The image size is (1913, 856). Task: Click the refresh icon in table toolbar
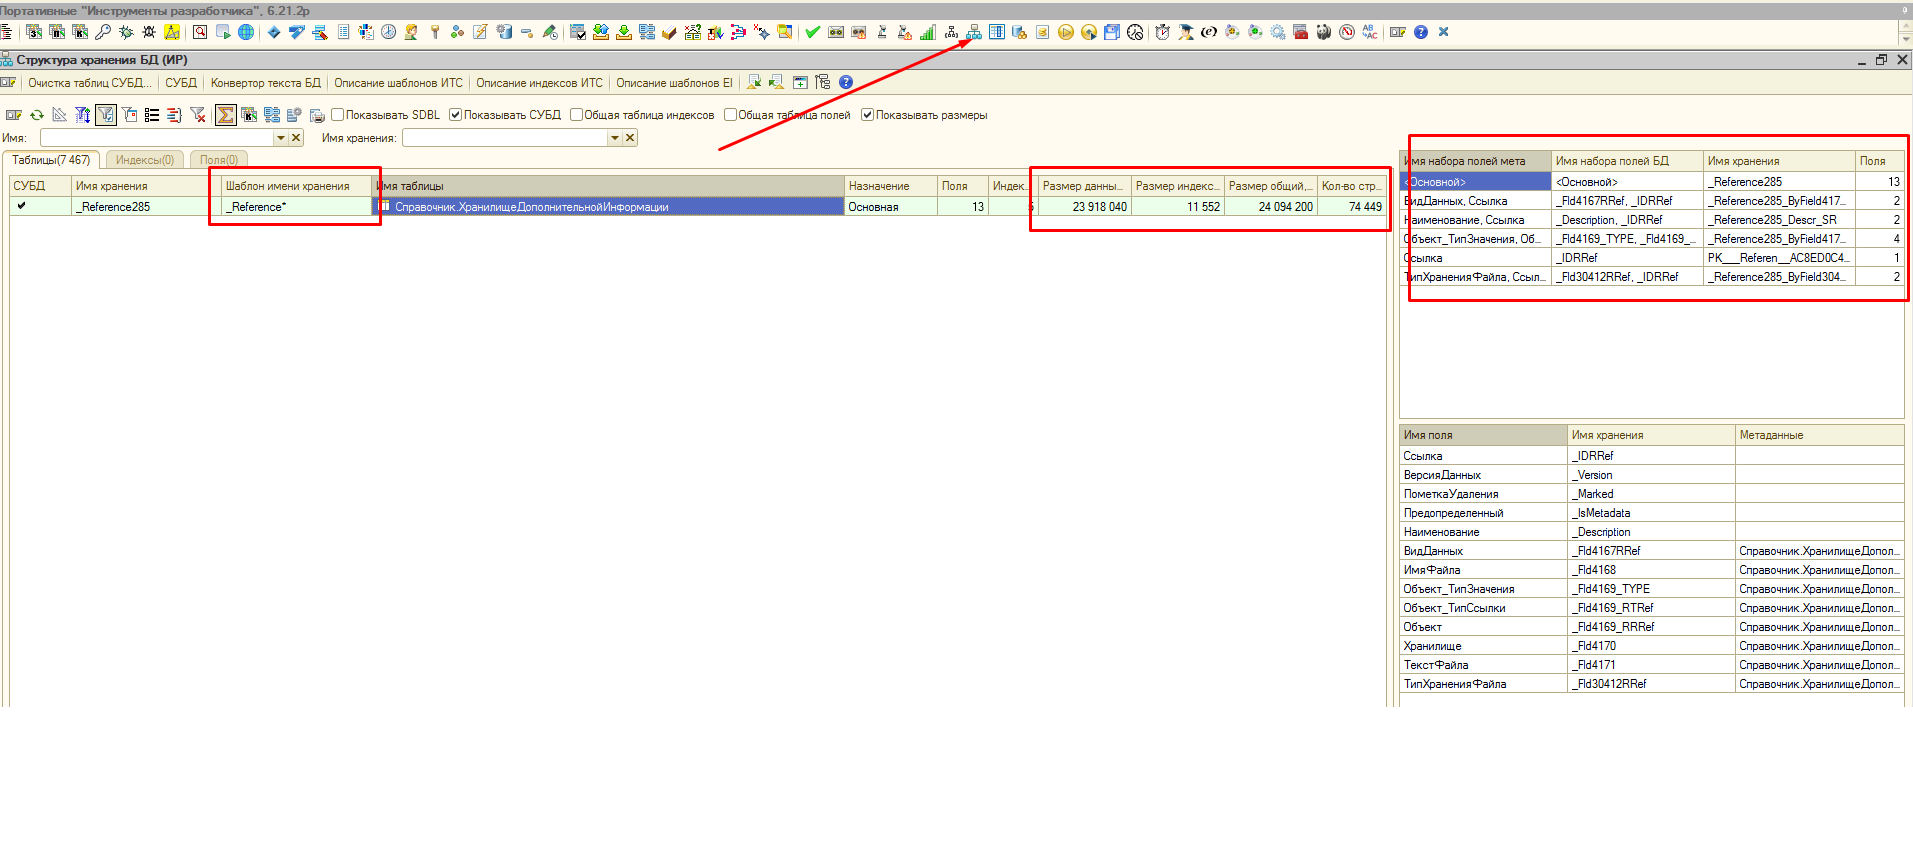[37, 115]
